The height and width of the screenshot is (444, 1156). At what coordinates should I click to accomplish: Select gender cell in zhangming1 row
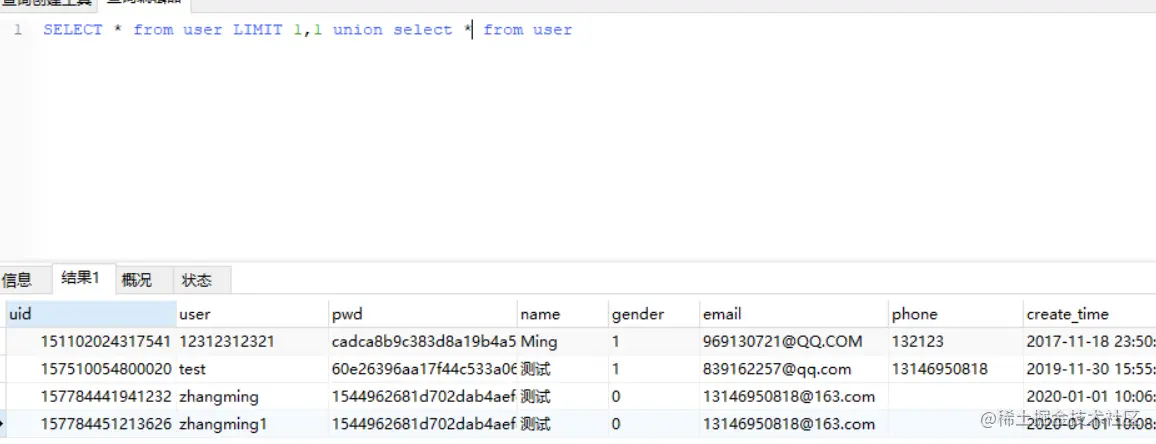coord(653,424)
